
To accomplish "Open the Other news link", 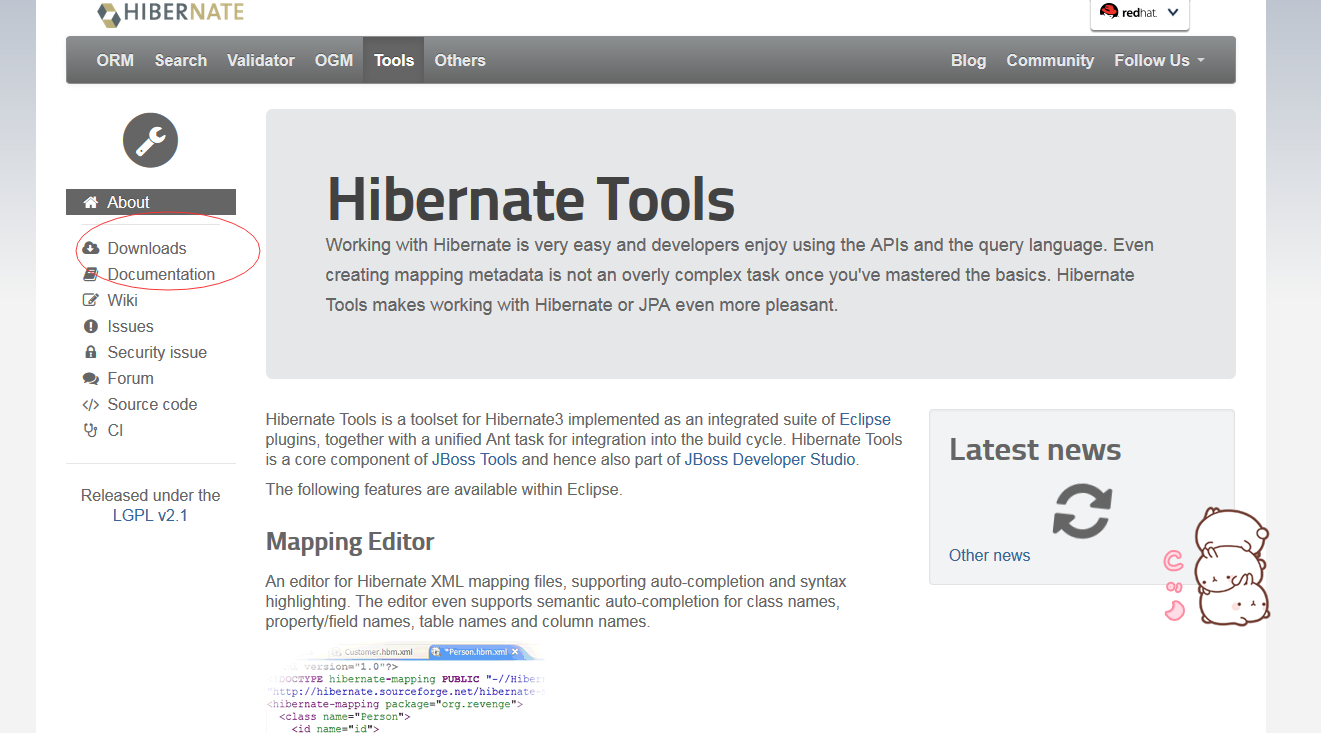I will (x=989, y=555).
